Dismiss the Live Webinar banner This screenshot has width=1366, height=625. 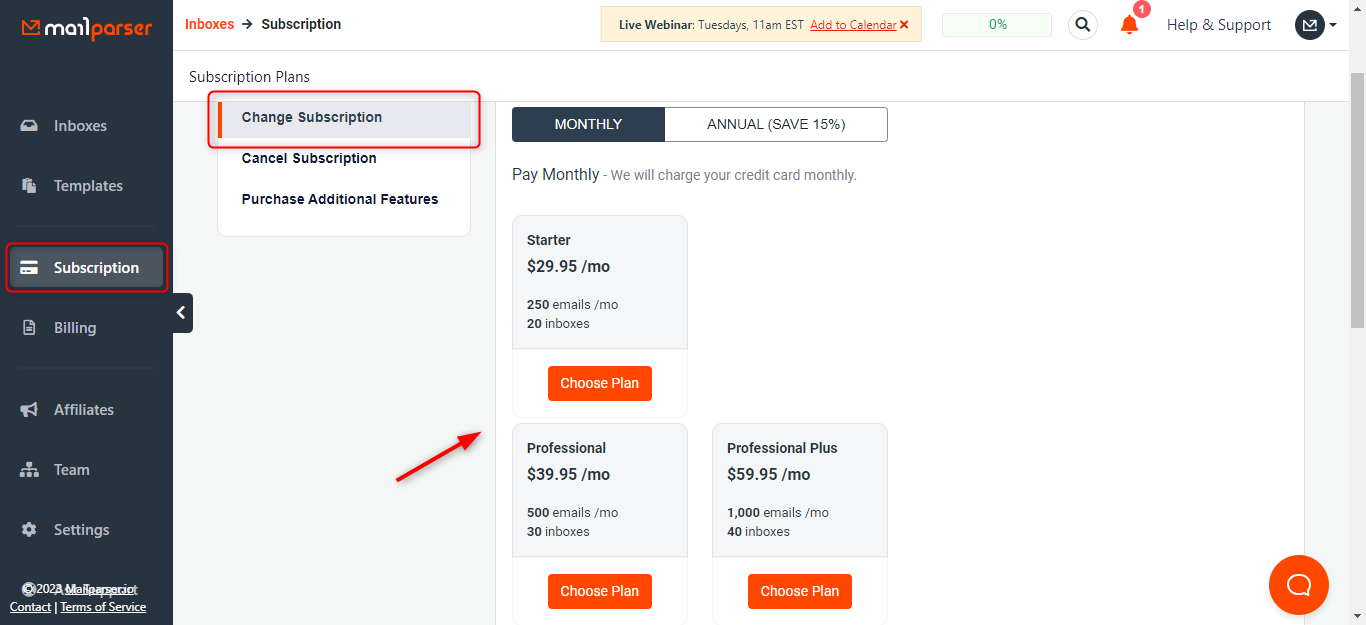[904, 25]
